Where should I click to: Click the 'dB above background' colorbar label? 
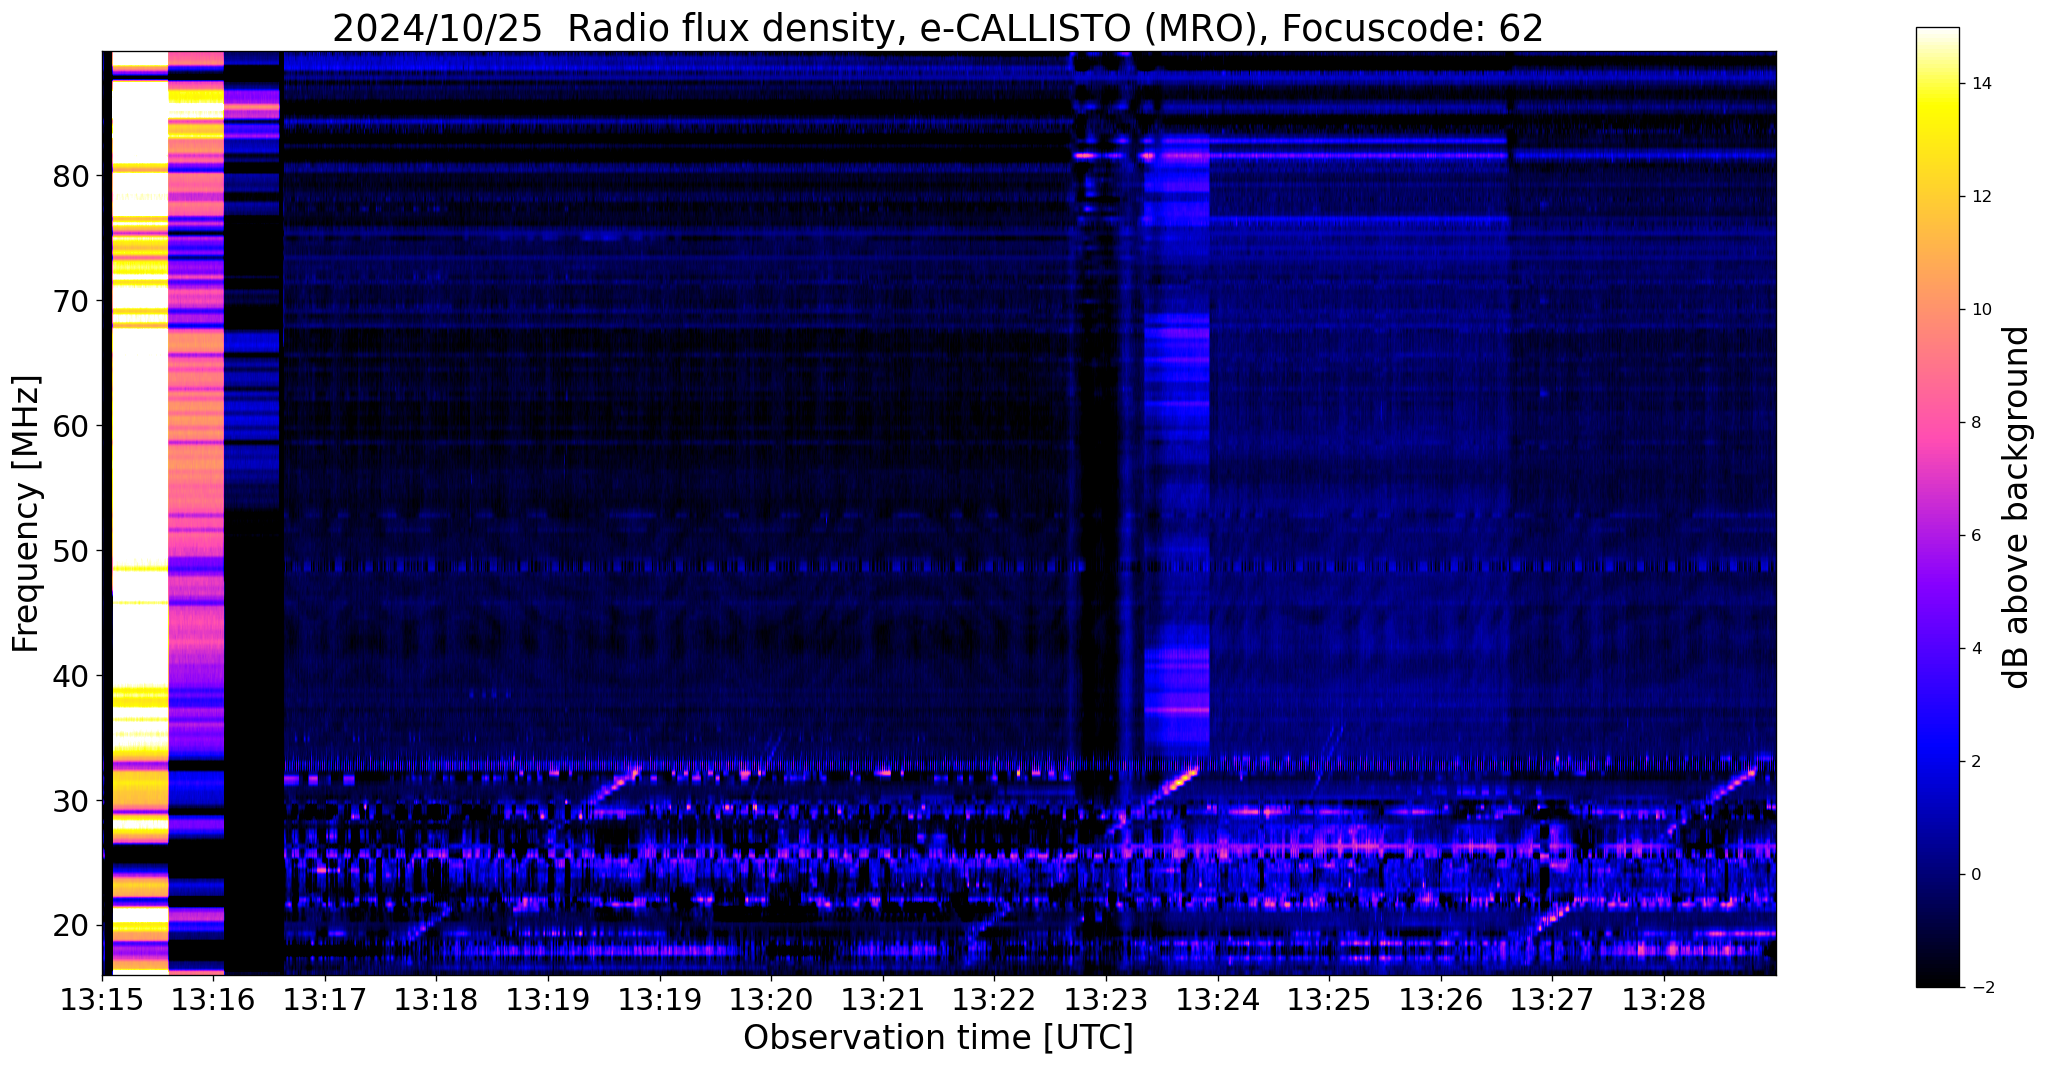tap(2017, 507)
